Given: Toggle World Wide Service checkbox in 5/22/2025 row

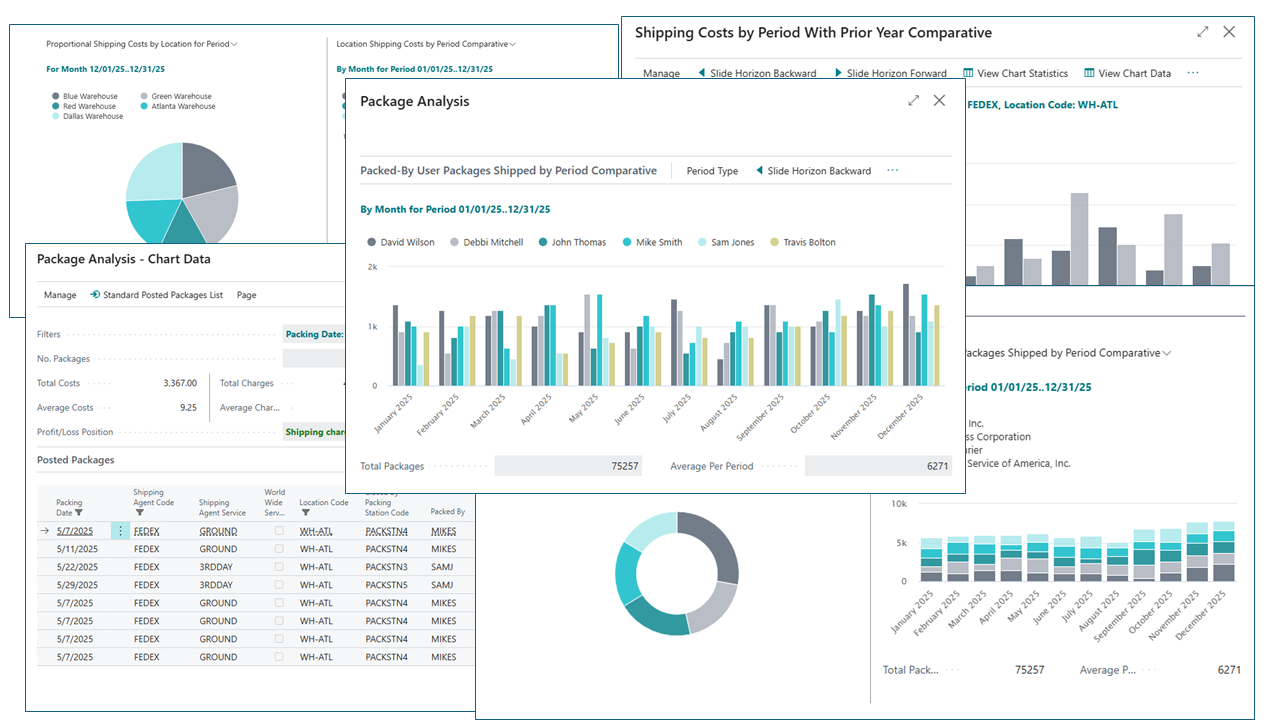Looking at the screenshot, I should (279, 567).
